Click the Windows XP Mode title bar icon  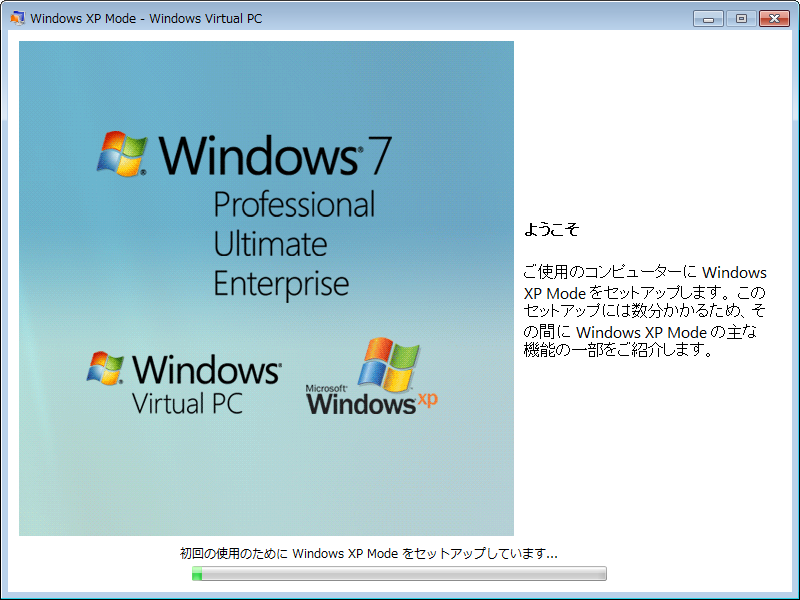[17, 18]
